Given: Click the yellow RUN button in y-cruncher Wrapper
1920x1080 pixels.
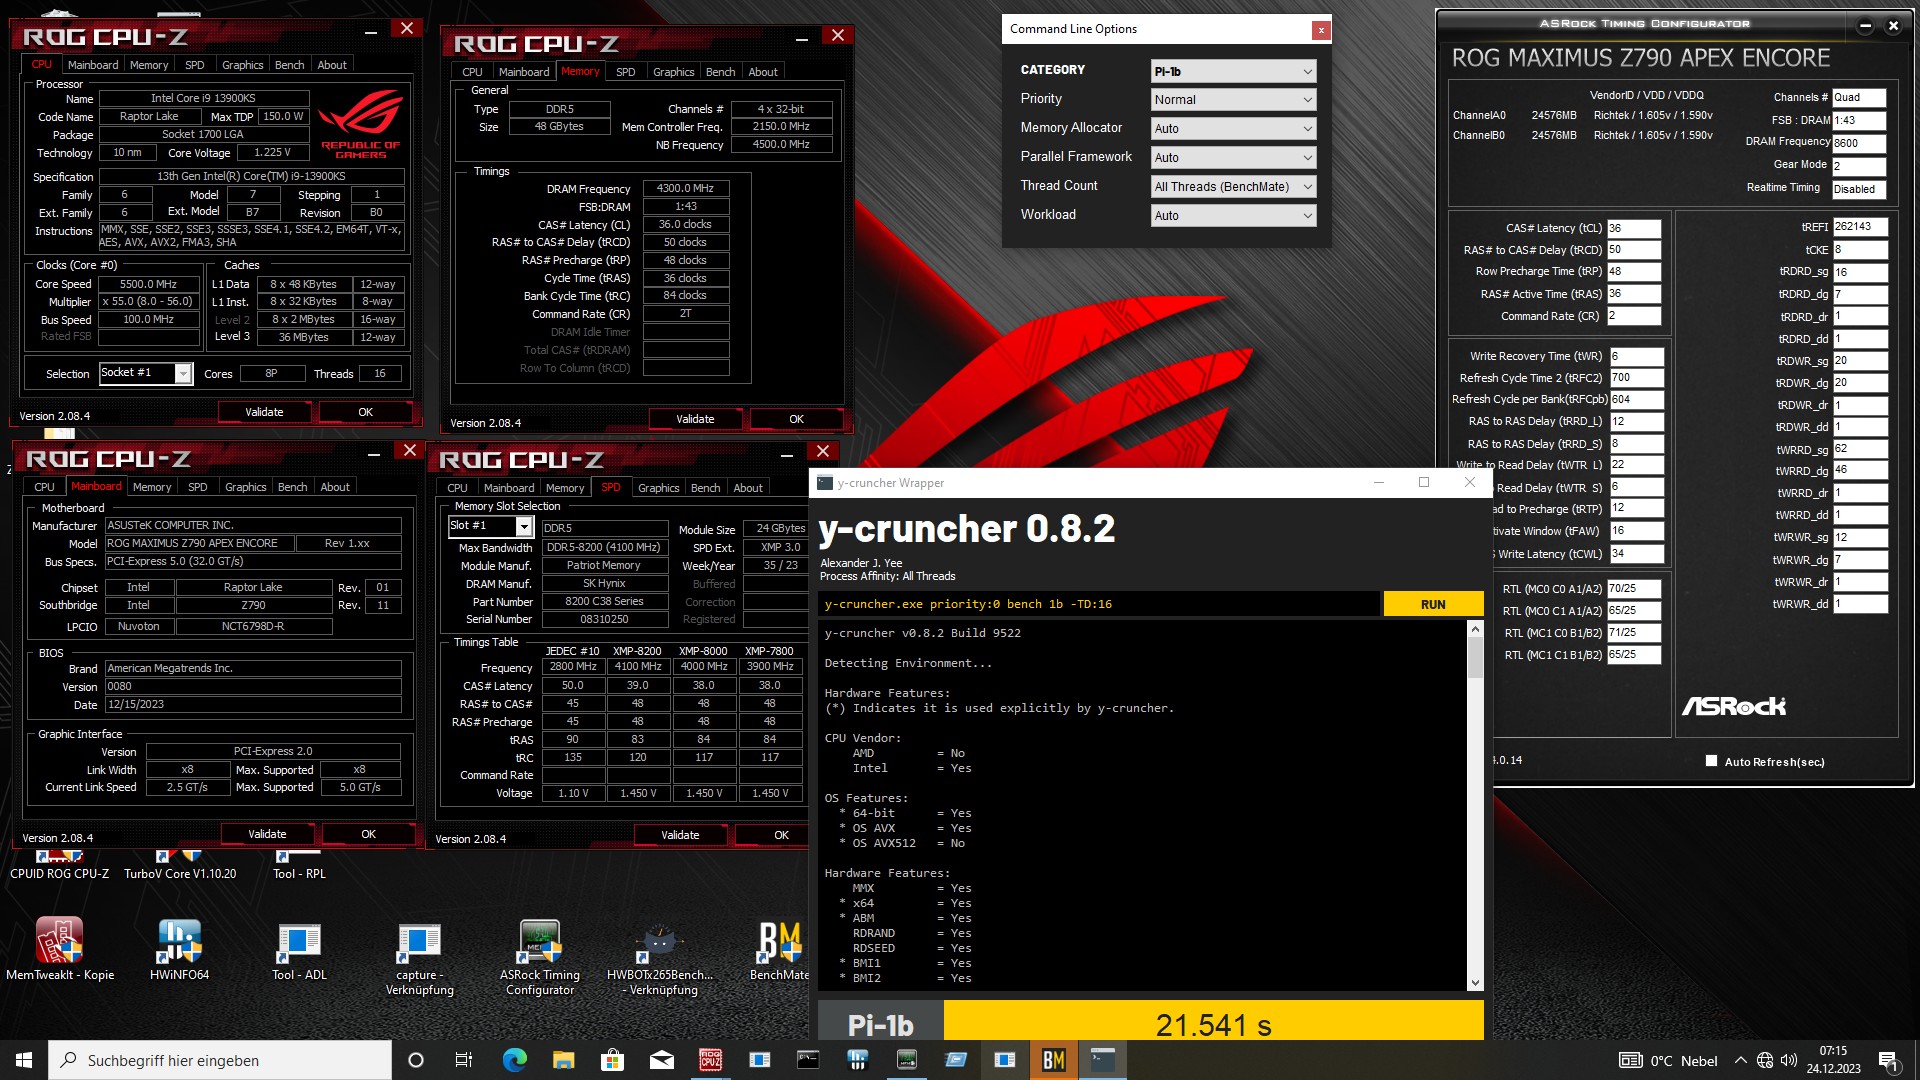Looking at the screenshot, I should coord(1433,604).
